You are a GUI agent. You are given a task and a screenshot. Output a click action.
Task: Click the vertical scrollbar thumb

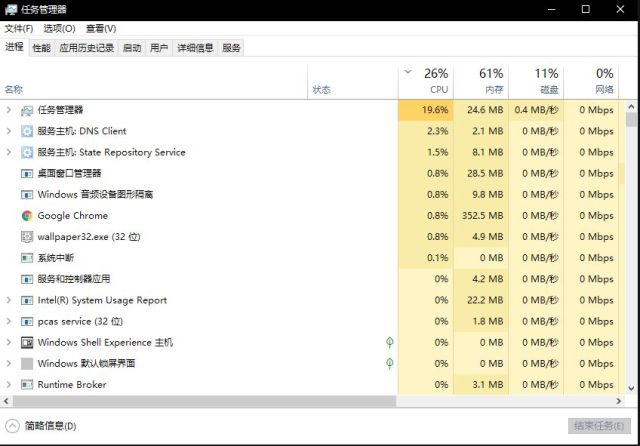tap(631, 120)
